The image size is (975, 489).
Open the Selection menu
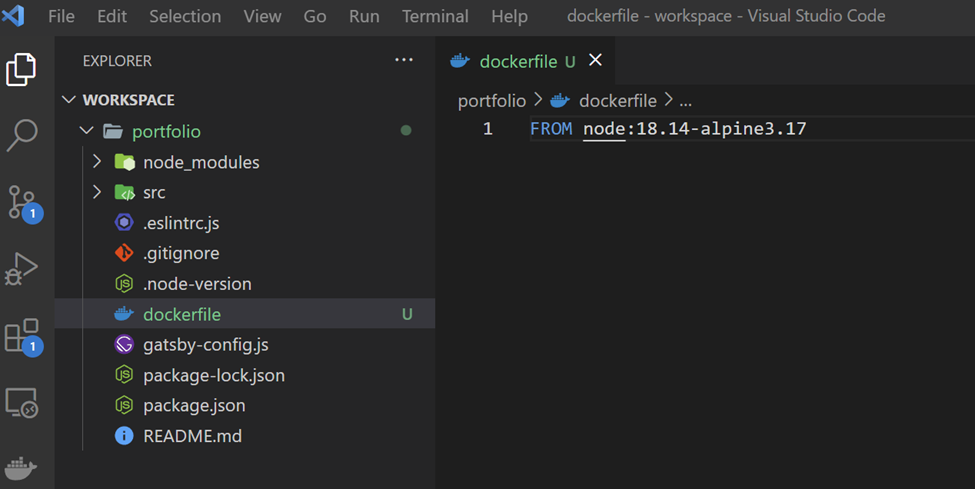pos(185,16)
